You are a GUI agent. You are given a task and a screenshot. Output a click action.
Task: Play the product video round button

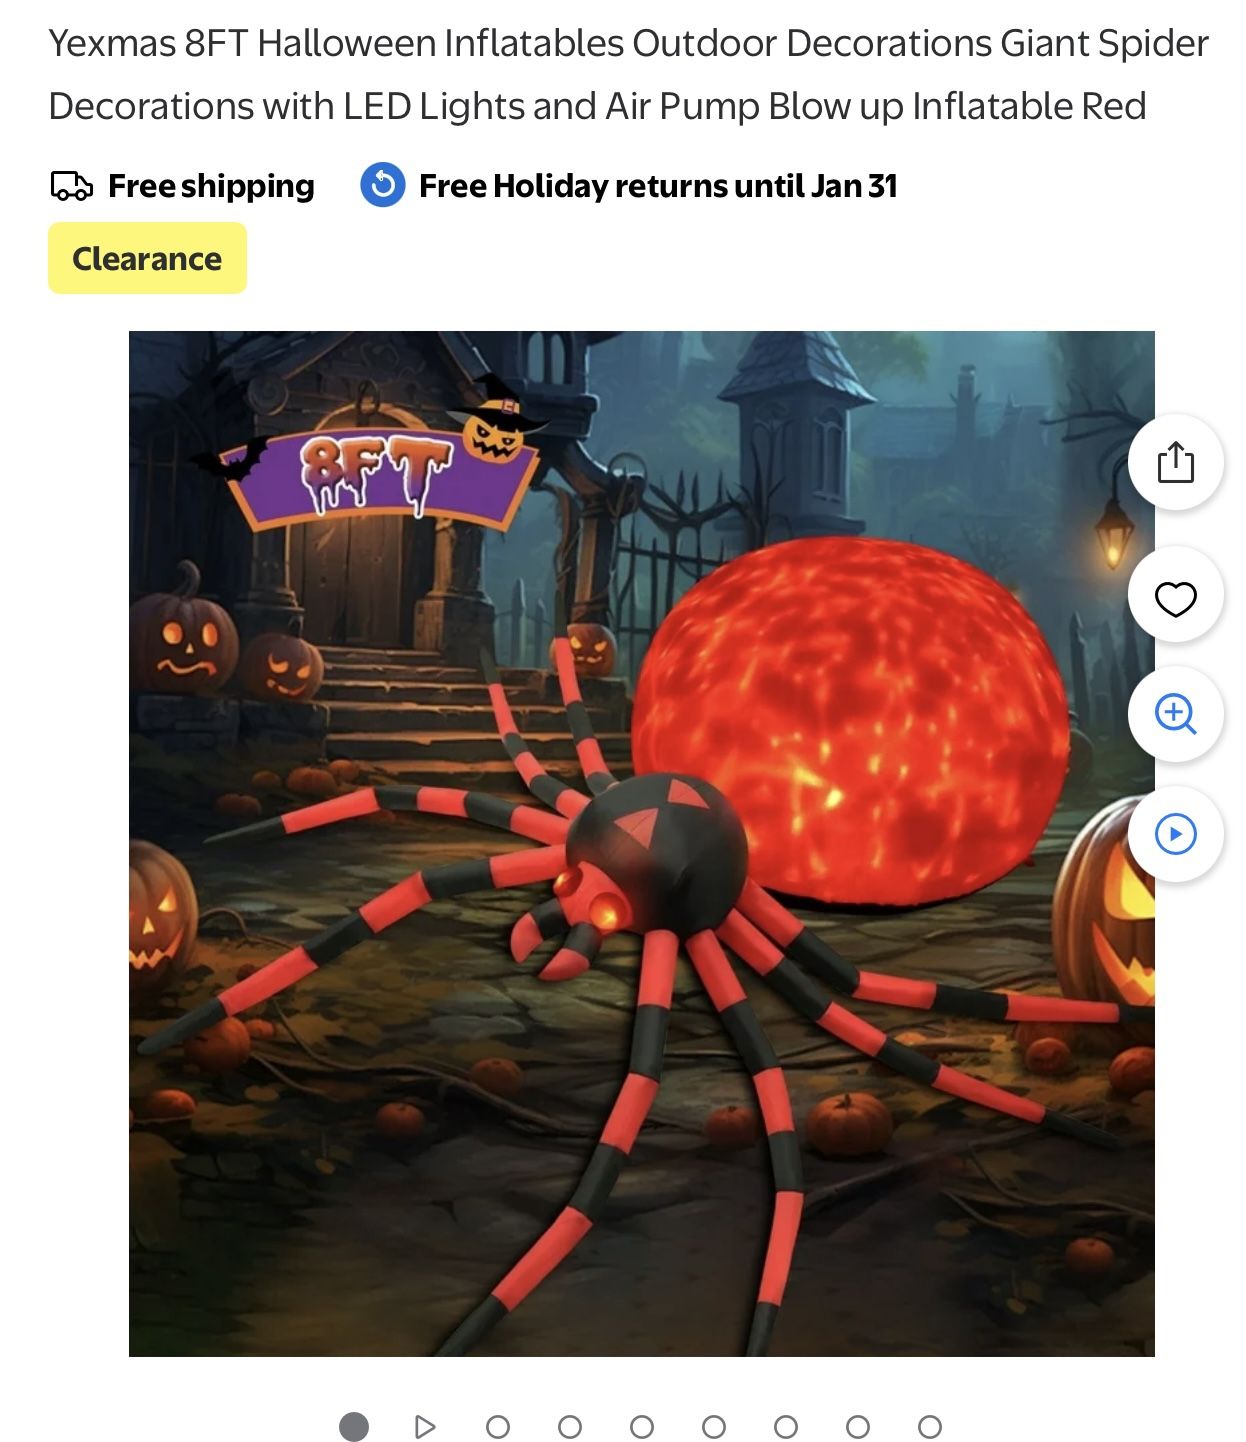click(1175, 834)
